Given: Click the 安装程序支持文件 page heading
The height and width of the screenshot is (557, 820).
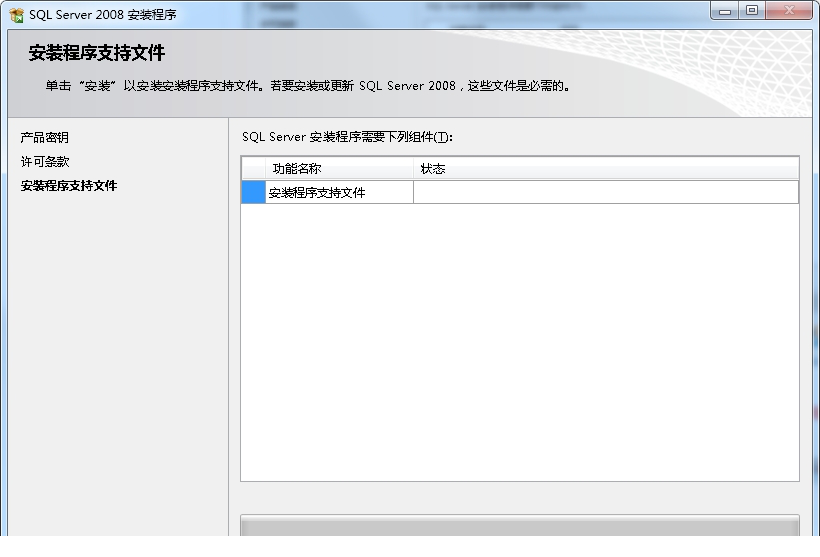Looking at the screenshot, I should tap(97, 53).
